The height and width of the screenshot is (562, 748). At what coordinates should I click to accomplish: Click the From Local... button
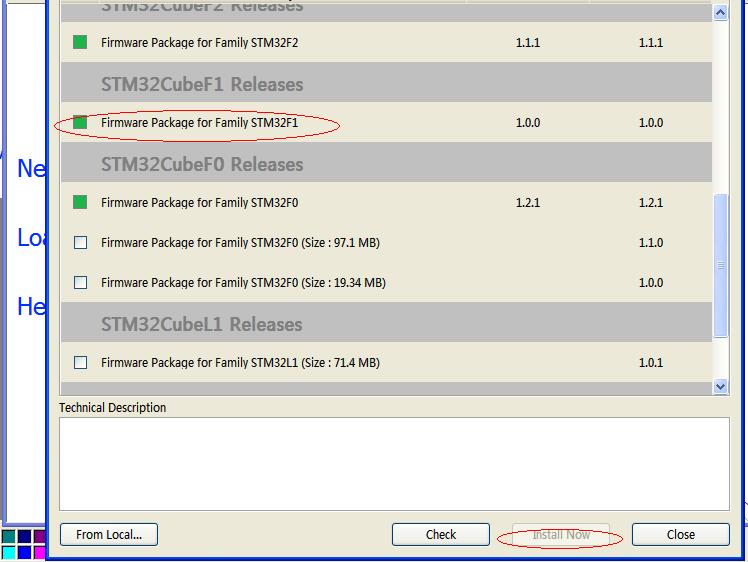pos(109,534)
